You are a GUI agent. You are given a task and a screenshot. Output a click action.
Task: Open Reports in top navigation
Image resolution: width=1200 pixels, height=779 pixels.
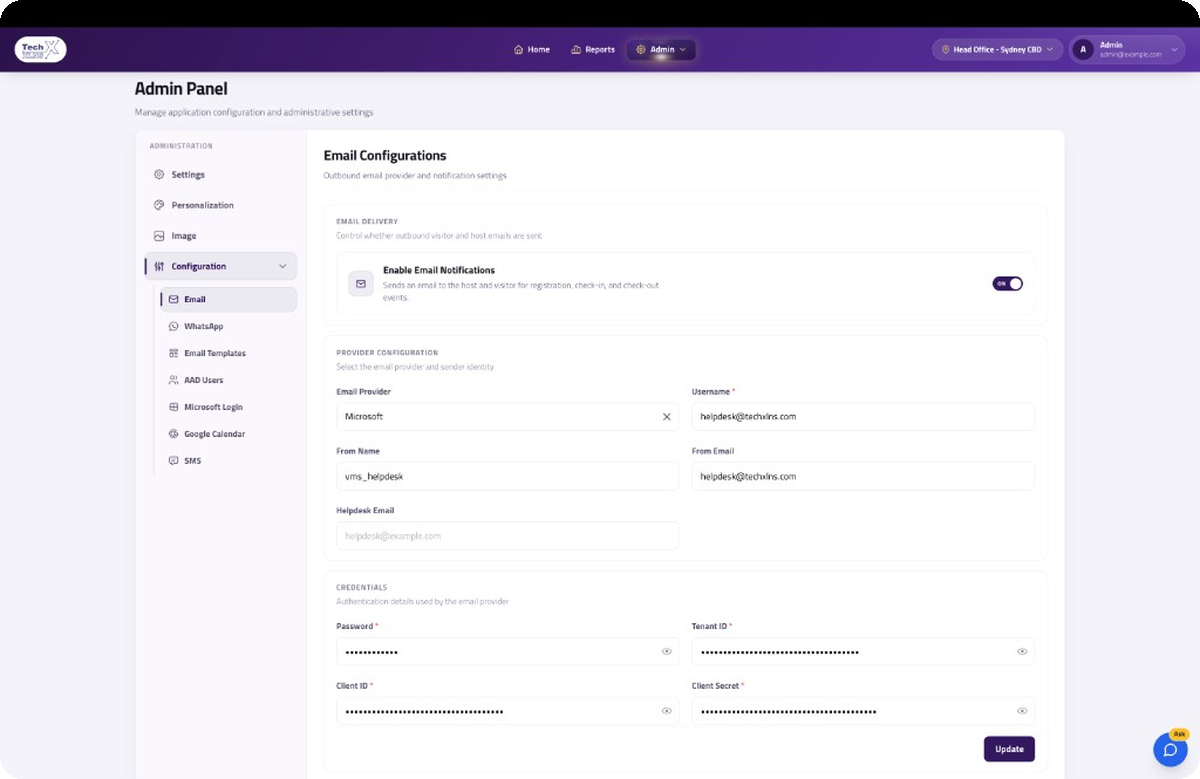(x=593, y=49)
